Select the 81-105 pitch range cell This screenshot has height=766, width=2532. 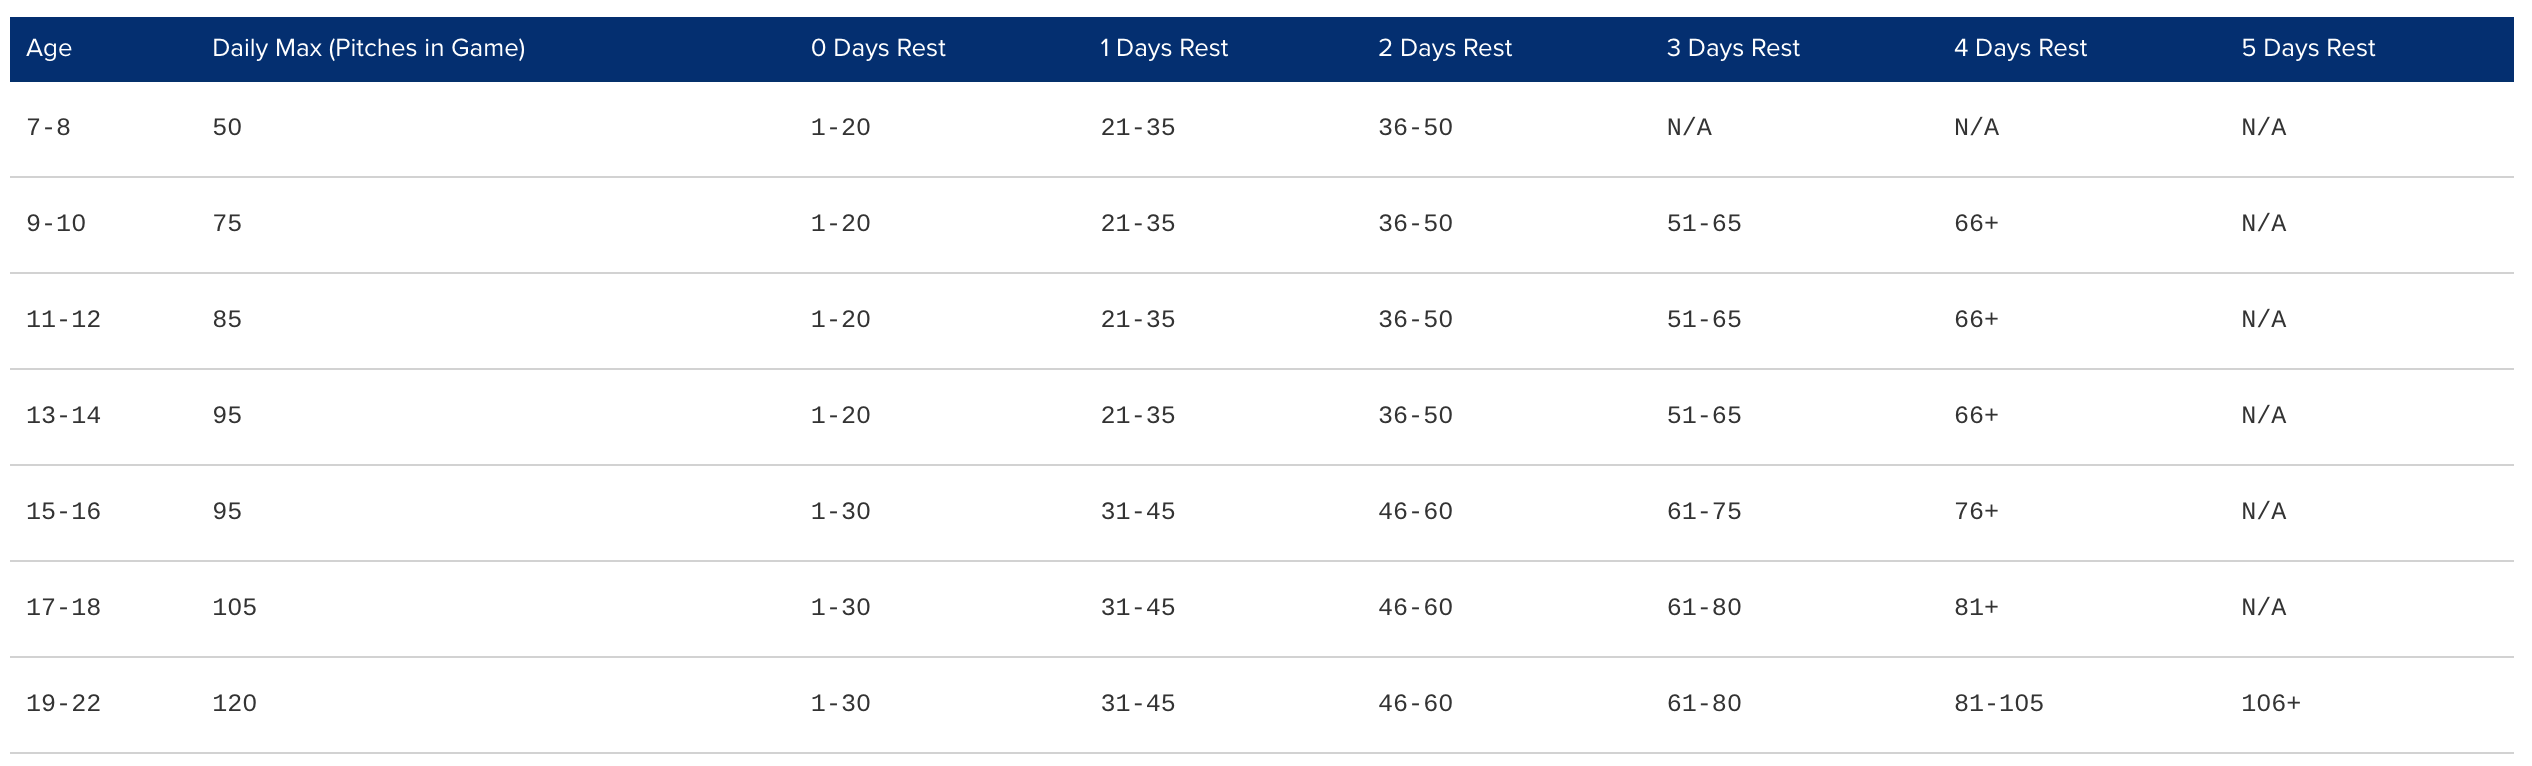[1998, 703]
